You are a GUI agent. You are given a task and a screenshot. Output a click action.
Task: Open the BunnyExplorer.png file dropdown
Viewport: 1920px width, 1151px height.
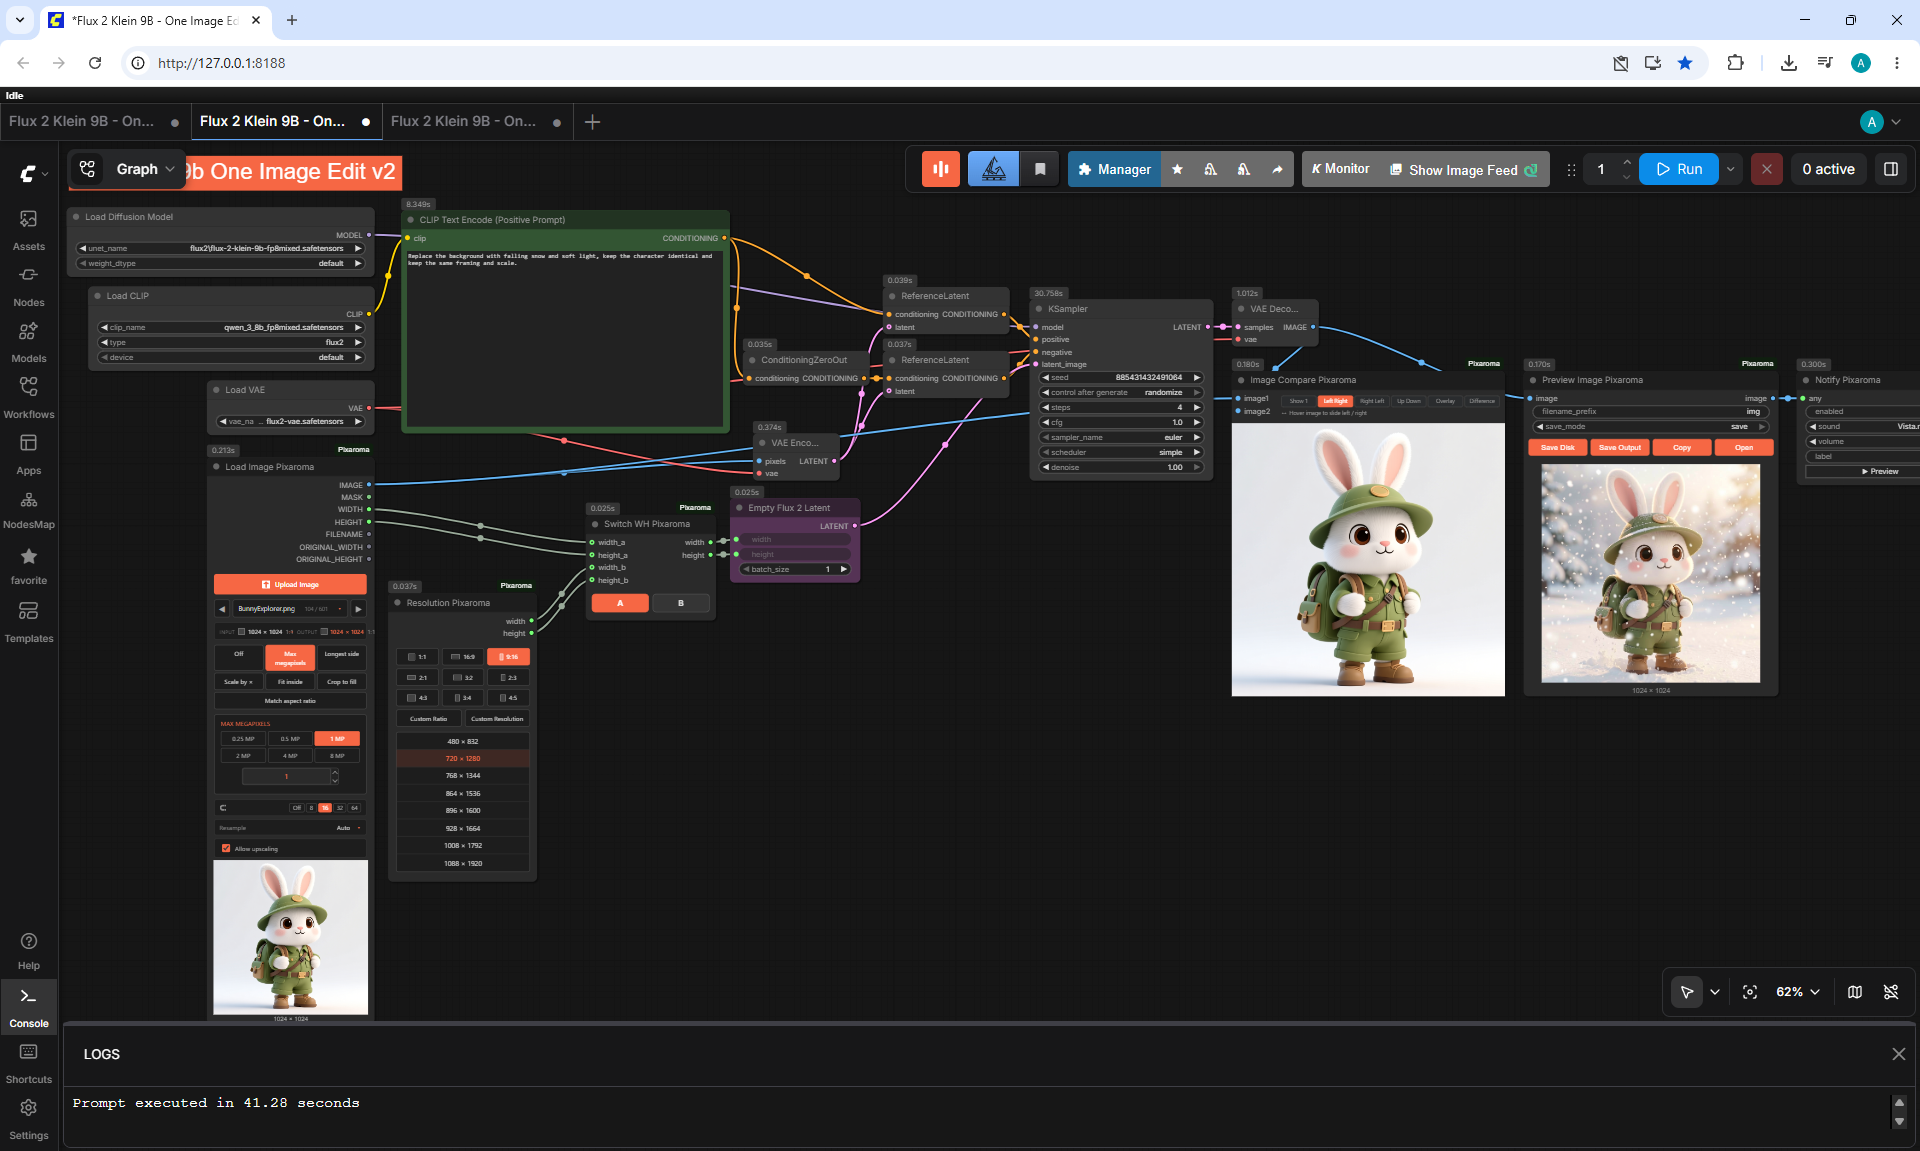pos(290,608)
